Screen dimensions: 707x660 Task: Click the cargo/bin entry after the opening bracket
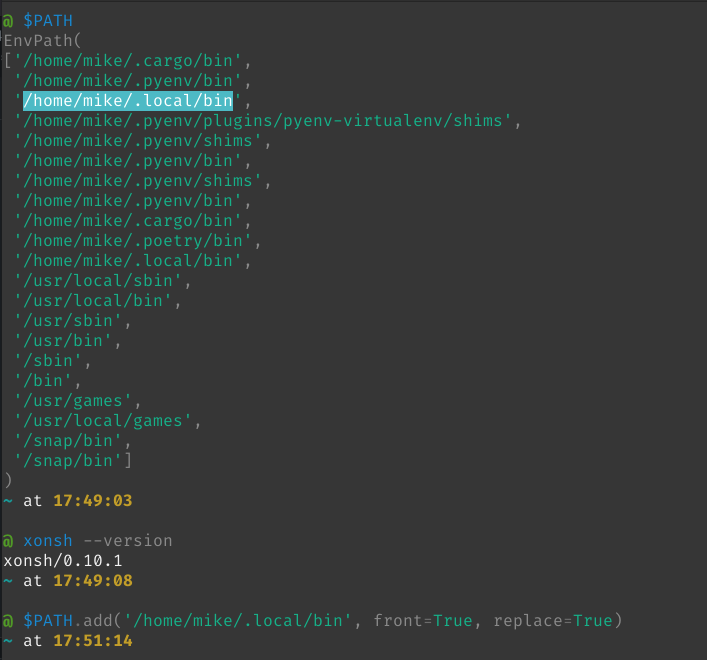point(128,61)
